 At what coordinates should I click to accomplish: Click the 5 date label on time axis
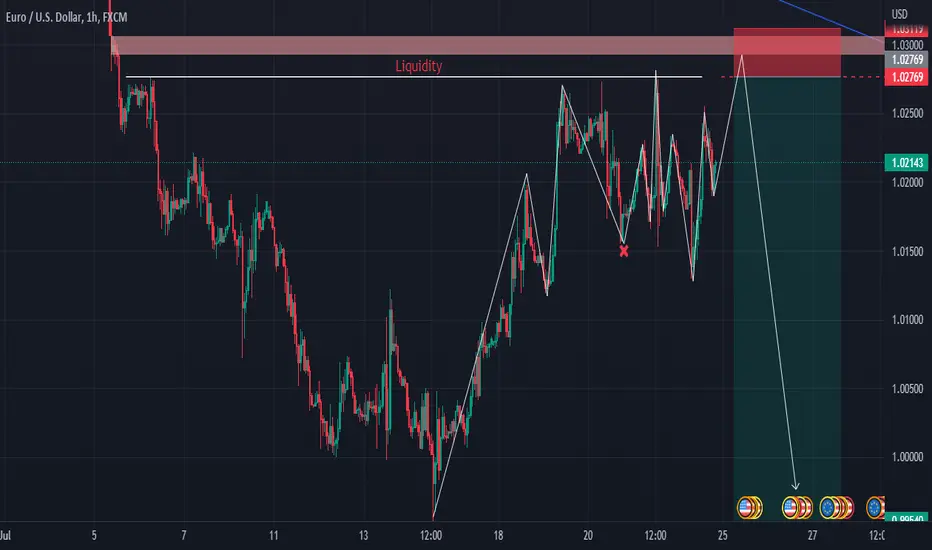pyautogui.click(x=94, y=536)
